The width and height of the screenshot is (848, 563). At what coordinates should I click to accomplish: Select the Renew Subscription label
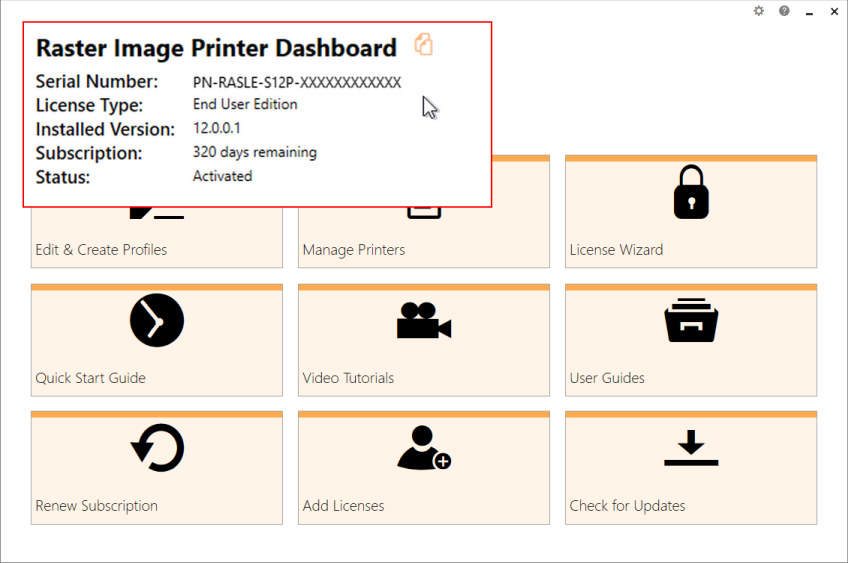click(96, 506)
